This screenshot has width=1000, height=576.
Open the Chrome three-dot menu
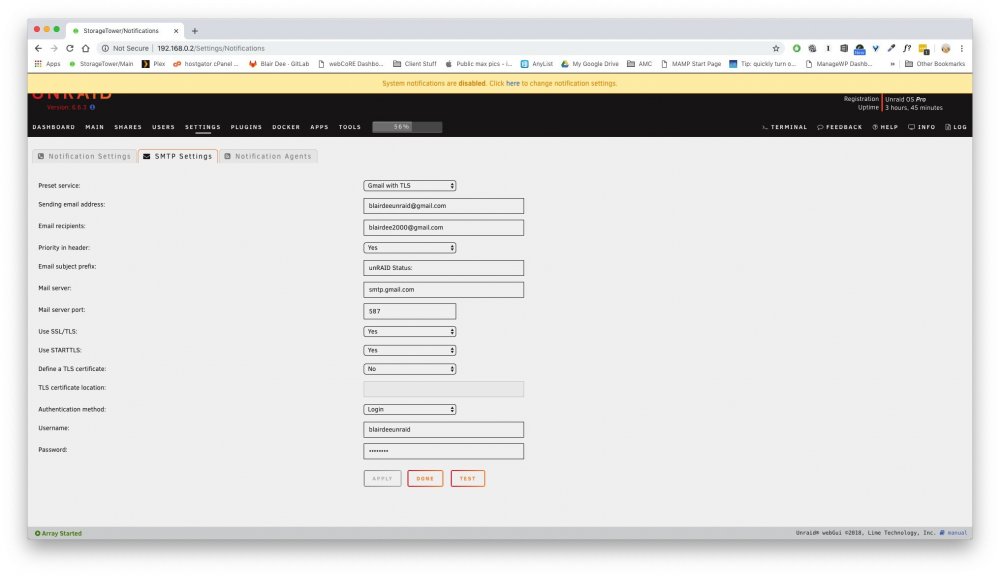[962, 48]
